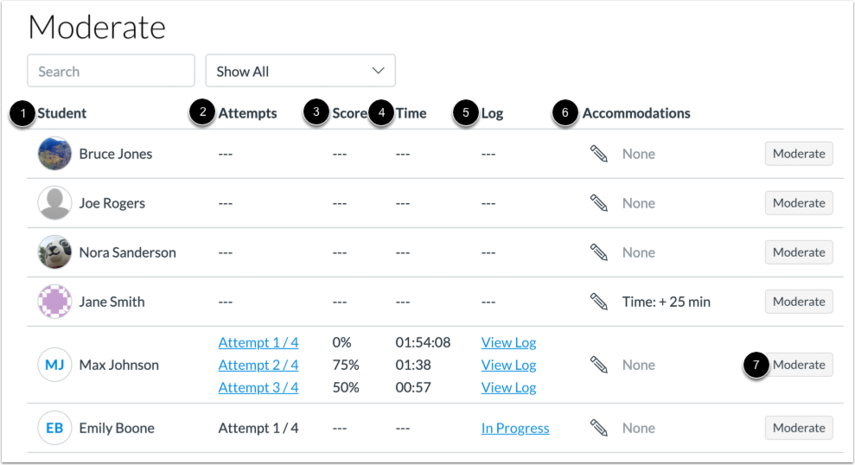Click Emily Boone's EB avatar

click(x=54, y=428)
